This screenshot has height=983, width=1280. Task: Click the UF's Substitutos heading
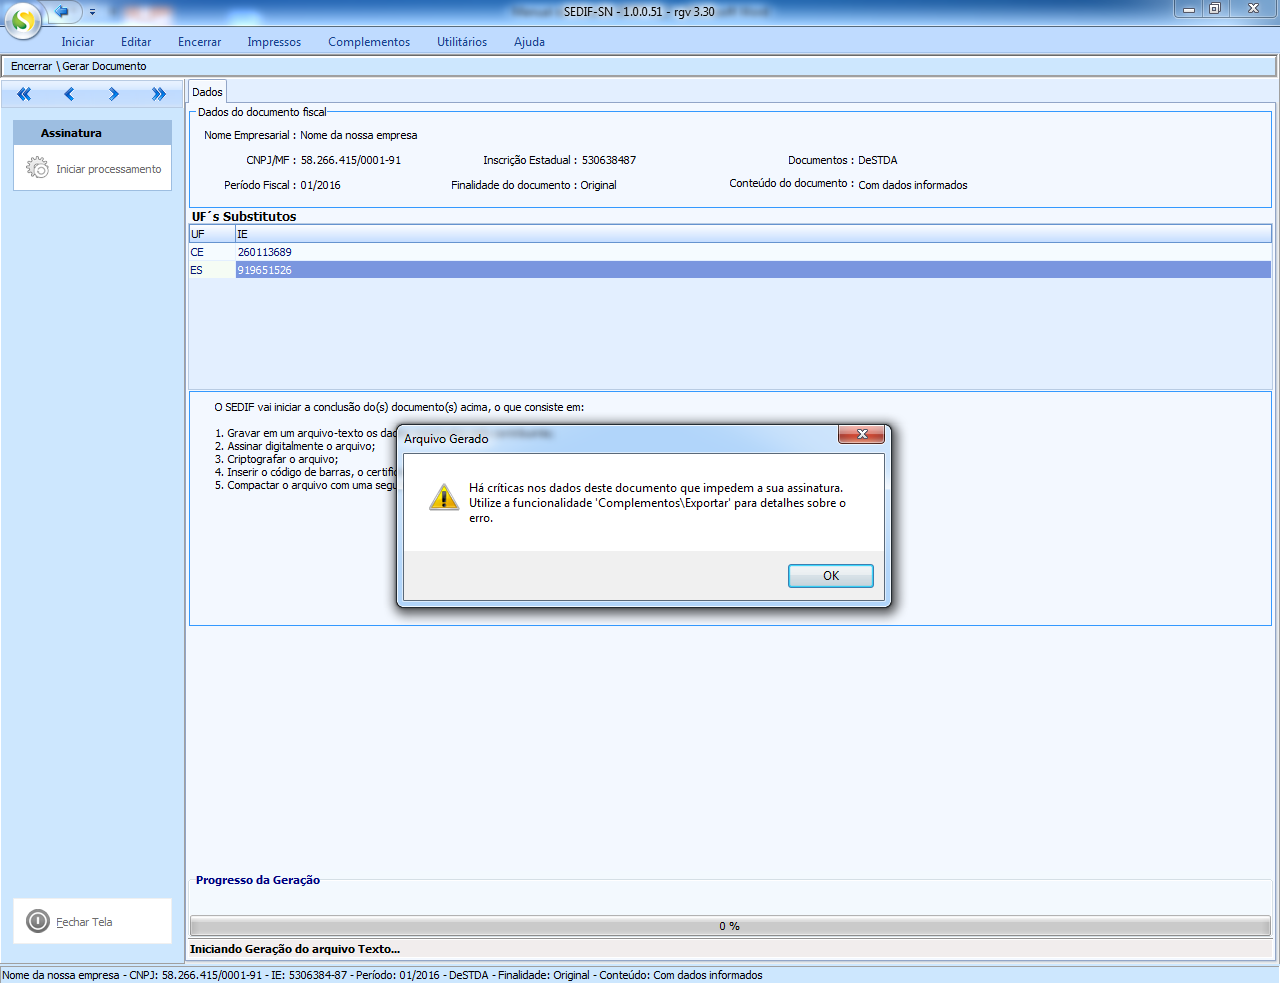coord(244,216)
